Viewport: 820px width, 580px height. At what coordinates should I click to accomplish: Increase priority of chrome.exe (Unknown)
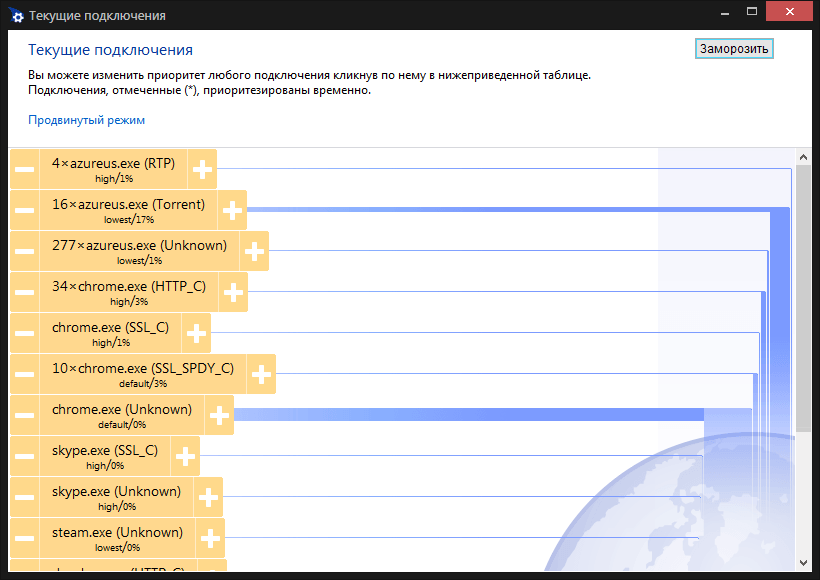coord(219,415)
